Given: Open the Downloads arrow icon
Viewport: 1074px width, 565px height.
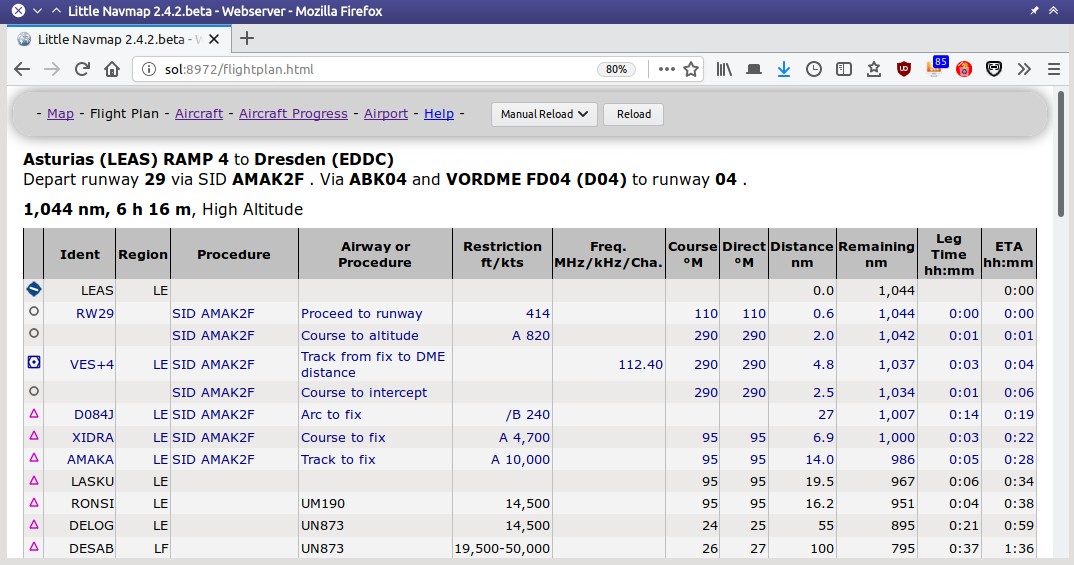Looking at the screenshot, I should coord(784,69).
